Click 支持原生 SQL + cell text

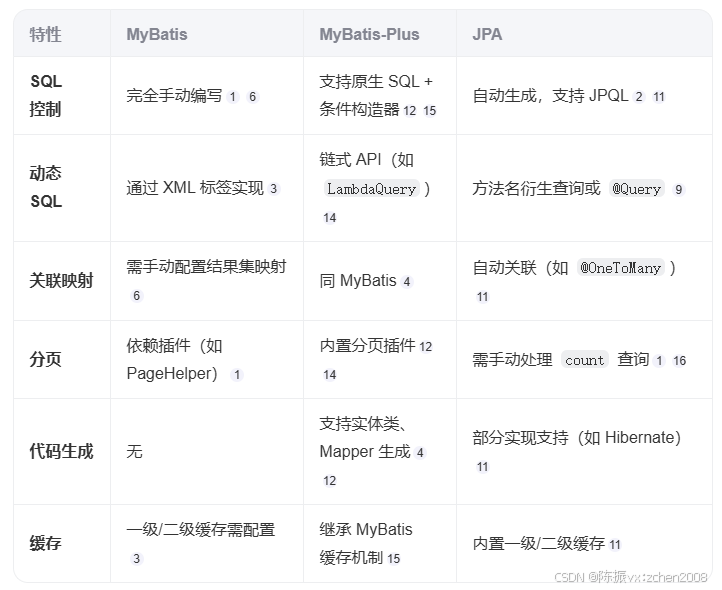point(376,82)
